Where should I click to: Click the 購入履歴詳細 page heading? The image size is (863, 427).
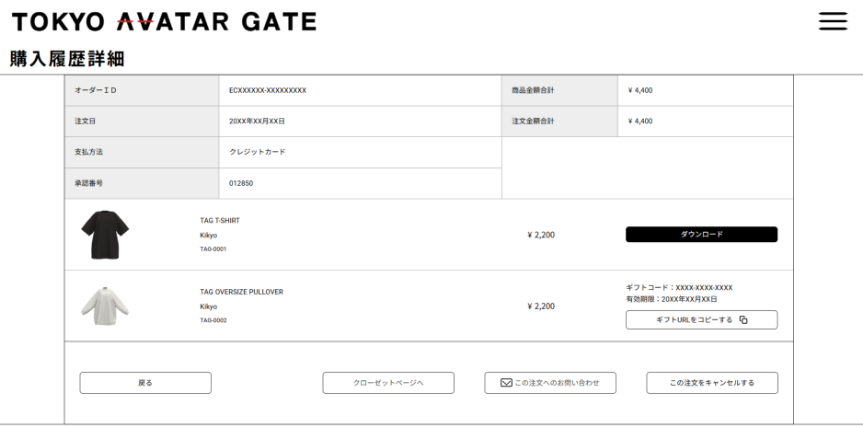point(67,59)
